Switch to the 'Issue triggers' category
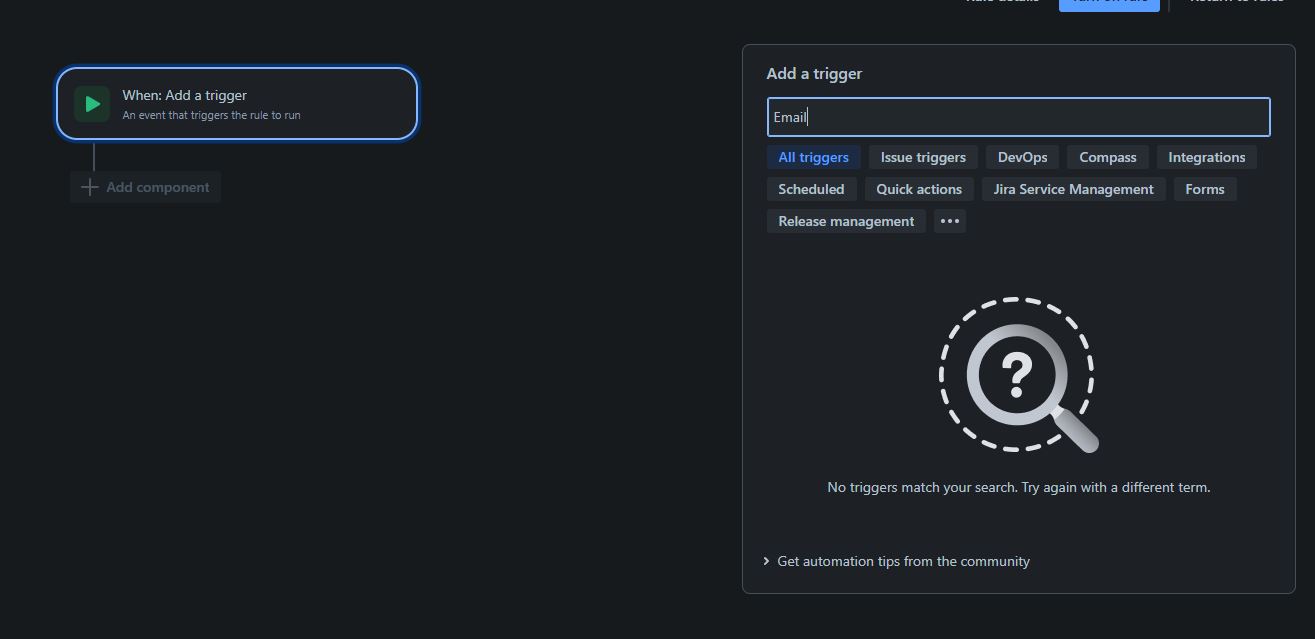The height and width of the screenshot is (639, 1315). tap(922, 157)
